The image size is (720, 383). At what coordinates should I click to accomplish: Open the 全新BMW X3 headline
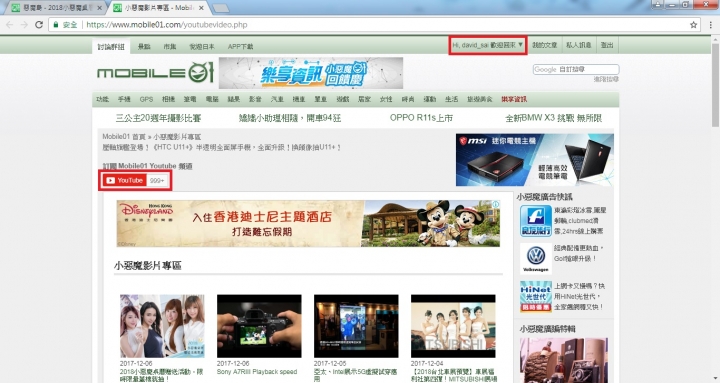coord(553,118)
